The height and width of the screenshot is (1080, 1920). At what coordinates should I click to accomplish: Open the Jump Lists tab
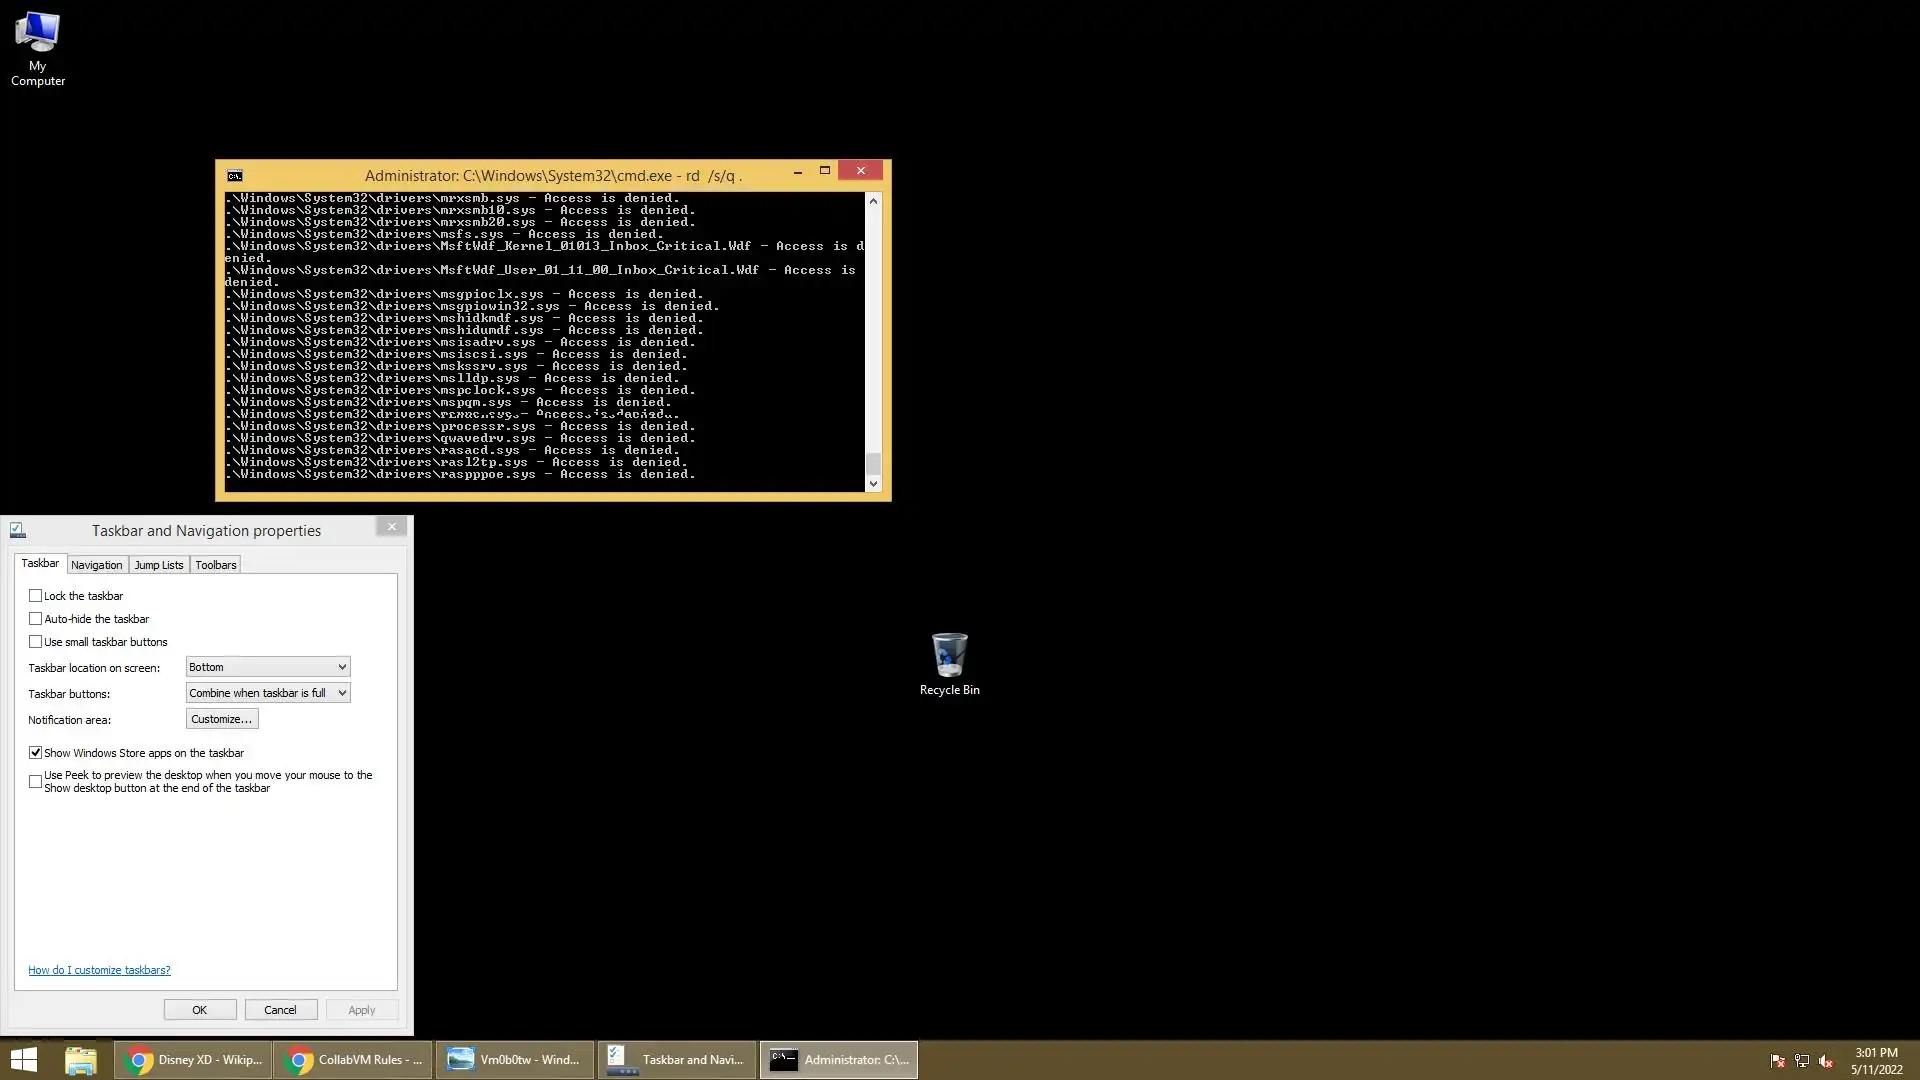point(159,565)
